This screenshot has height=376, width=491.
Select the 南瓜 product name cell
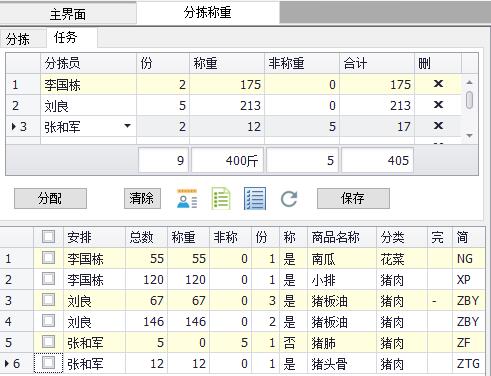(x=342, y=258)
